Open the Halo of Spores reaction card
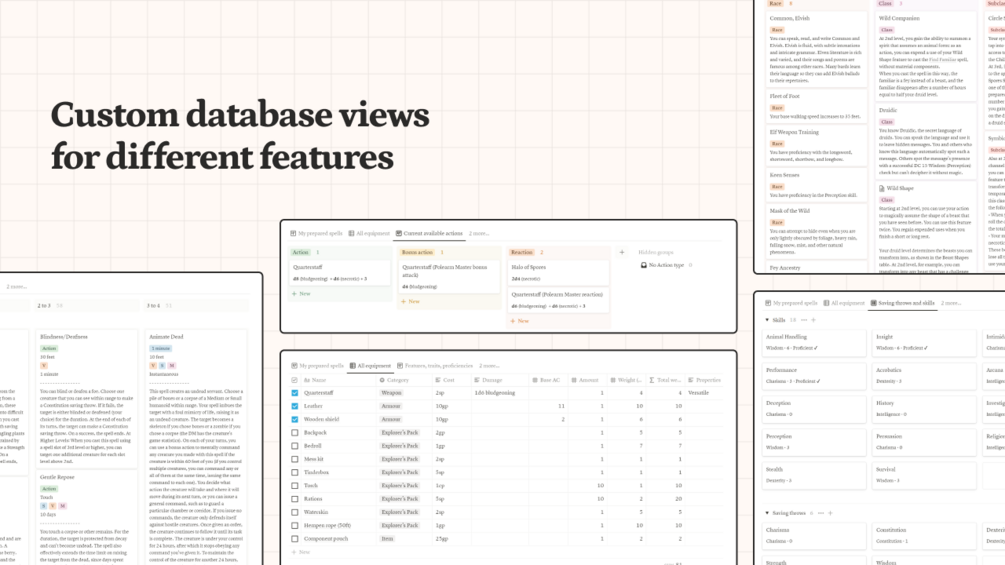The height and width of the screenshot is (565, 1005). [558, 272]
